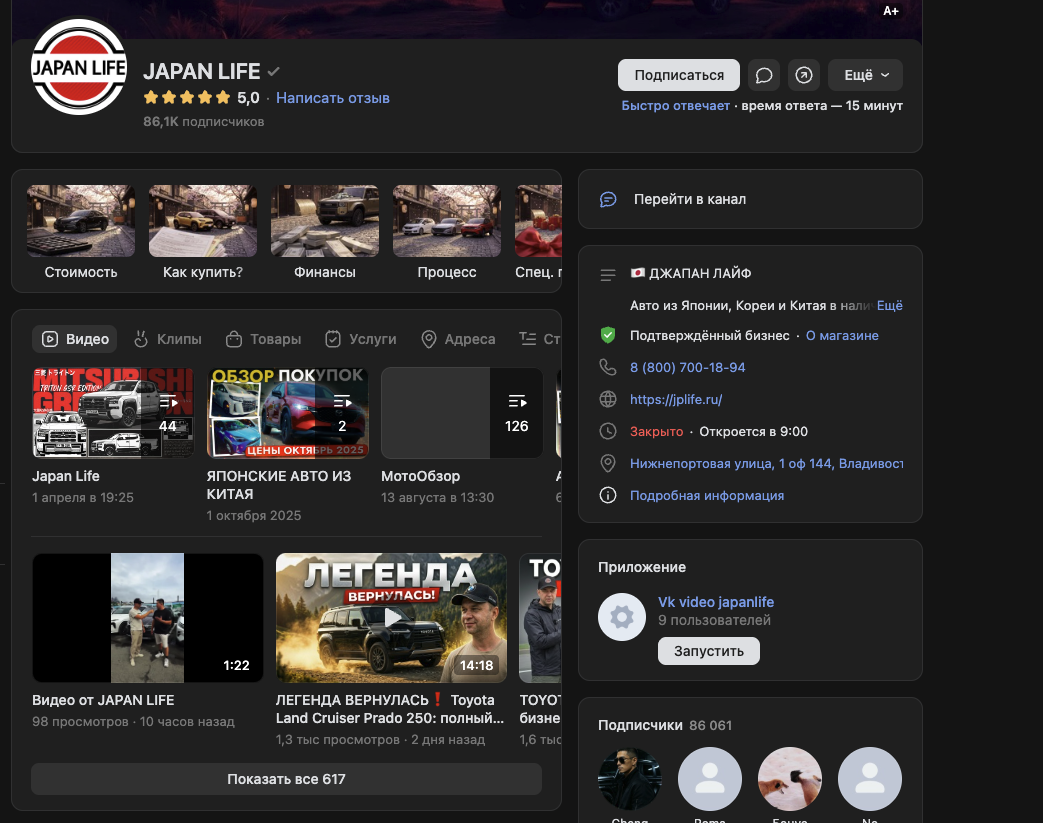Click the globe website icon

(x=608, y=399)
